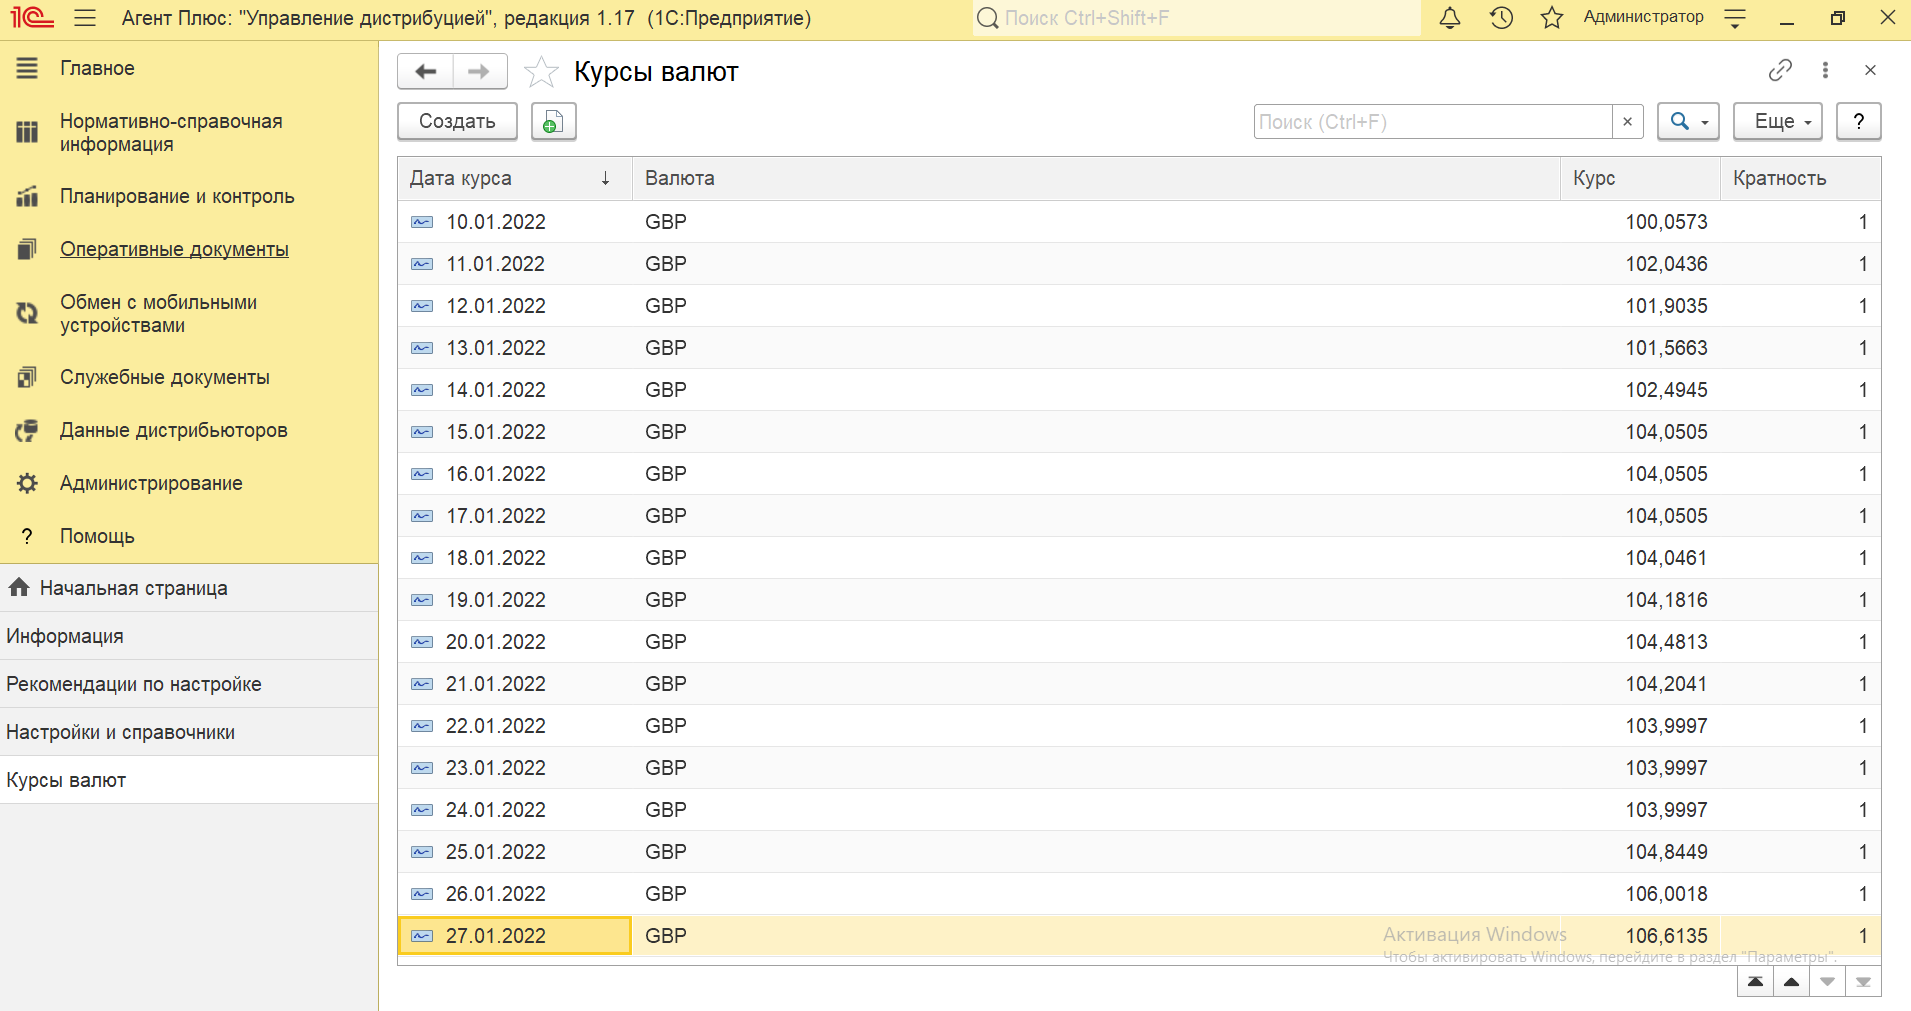
Task: Click the Поиск (Ctrl+F) field
Action: click(x=1432, y=122)
